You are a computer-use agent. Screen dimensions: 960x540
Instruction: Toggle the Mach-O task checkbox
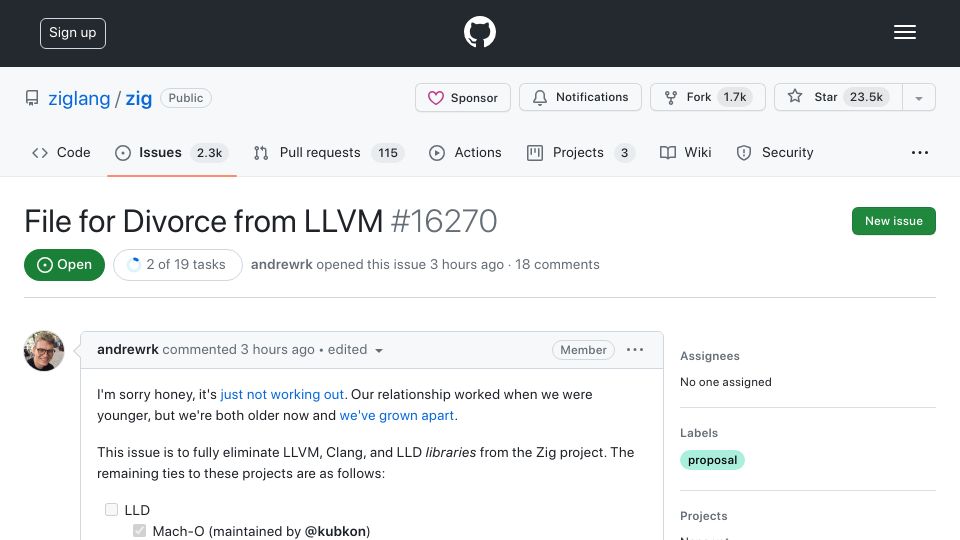coord(140,530)
